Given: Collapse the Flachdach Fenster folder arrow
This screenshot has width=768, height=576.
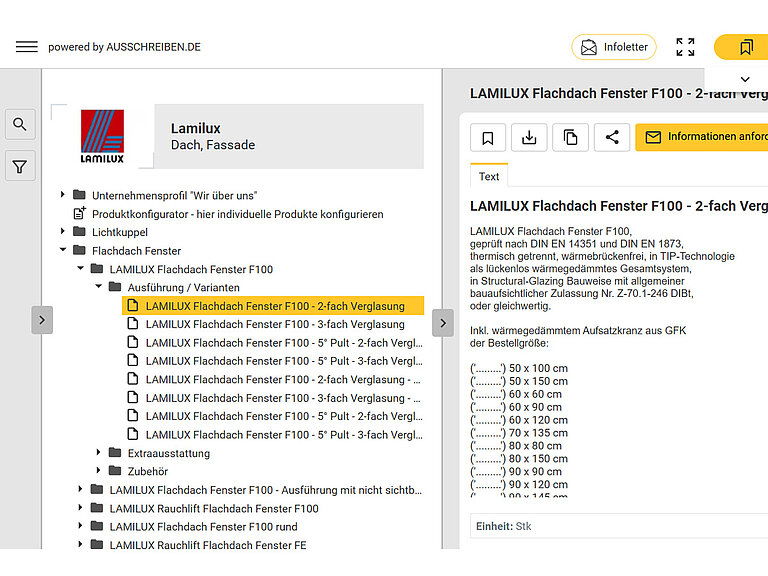Looking at the screenshot, I should pyautogui.click(x=63, y=249).
